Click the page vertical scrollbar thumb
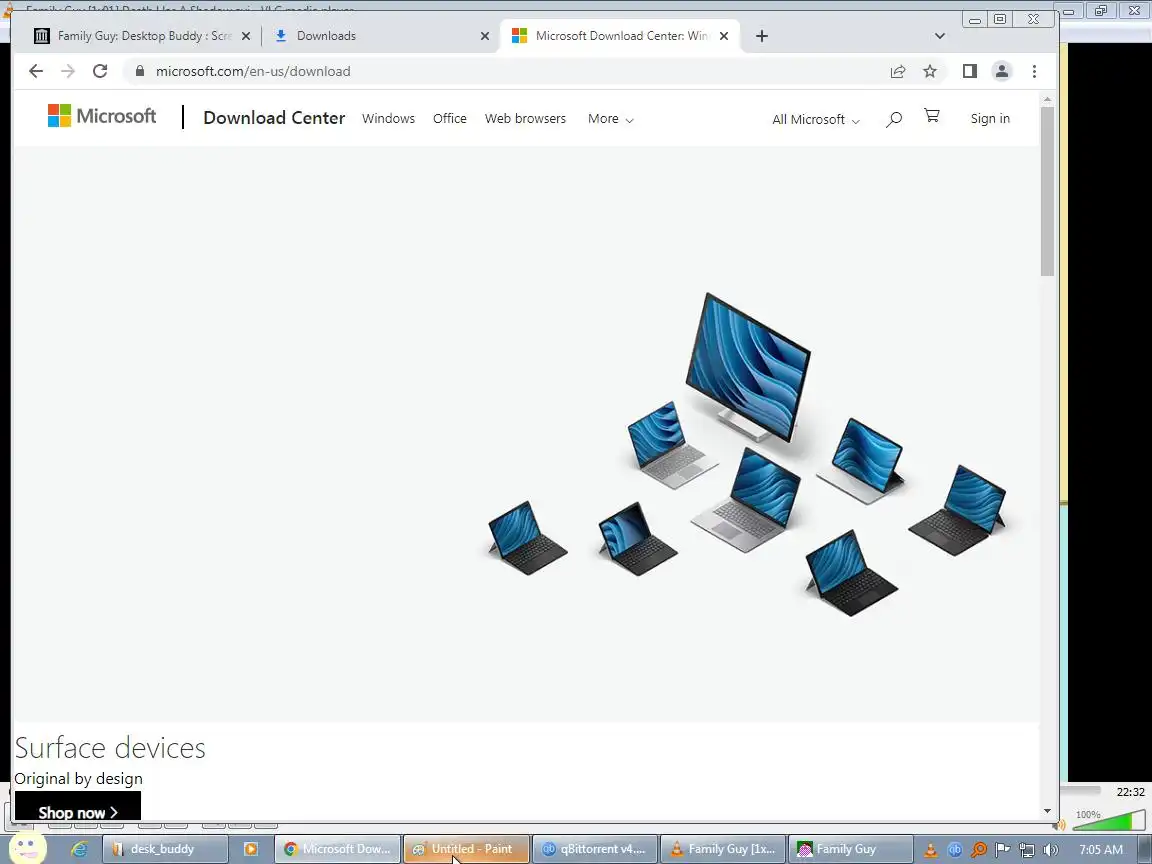The width and height of the screenshot is (1152, 864). 1047,191
